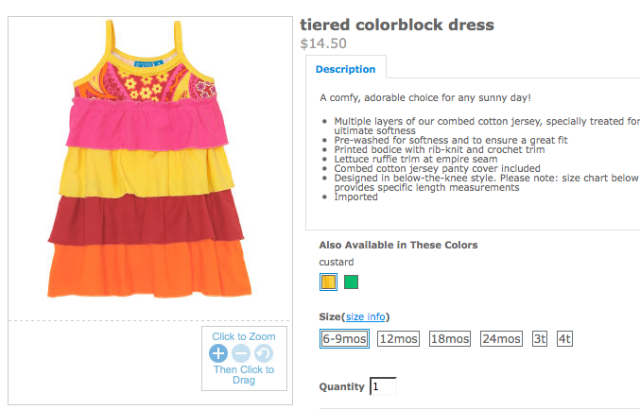Click the 'Click to Zoom' label
Image resolution: width=640 pixels, height=410 pixels.
pyautogui.click(x=244, y=336)
